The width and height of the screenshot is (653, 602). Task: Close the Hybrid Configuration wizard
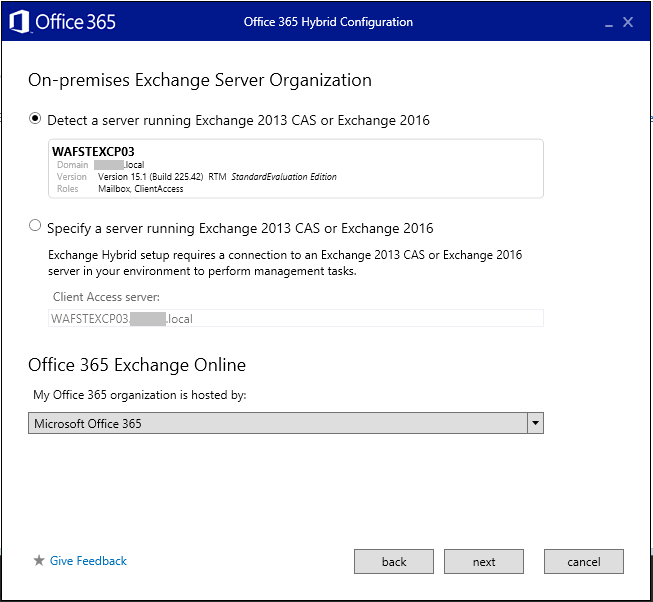(628, 22)
